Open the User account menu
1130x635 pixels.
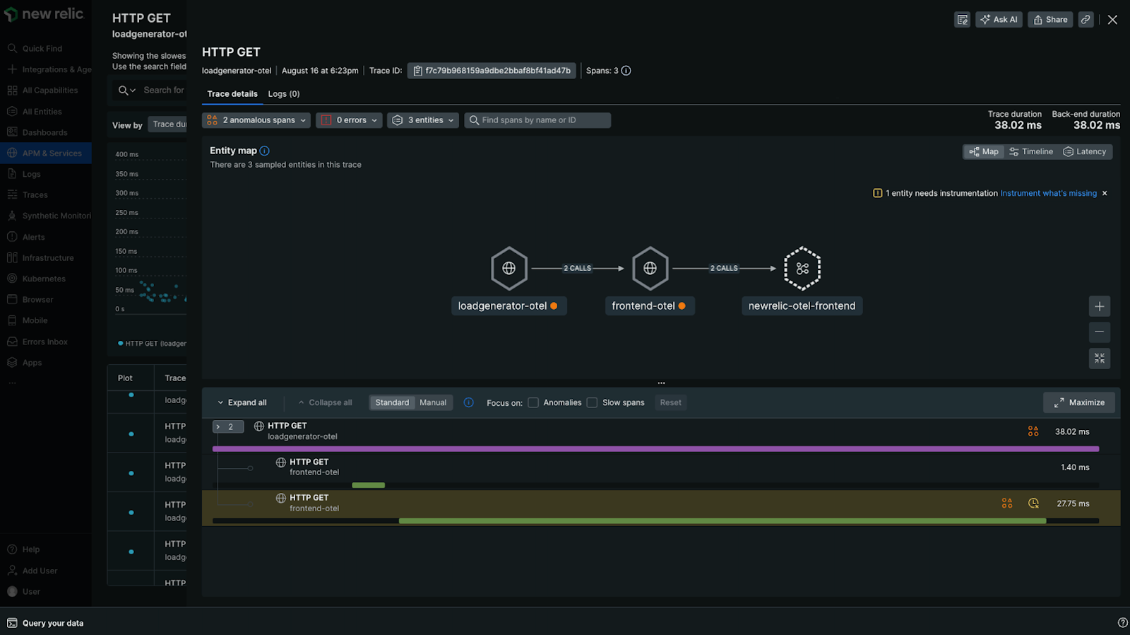(30, 591)
